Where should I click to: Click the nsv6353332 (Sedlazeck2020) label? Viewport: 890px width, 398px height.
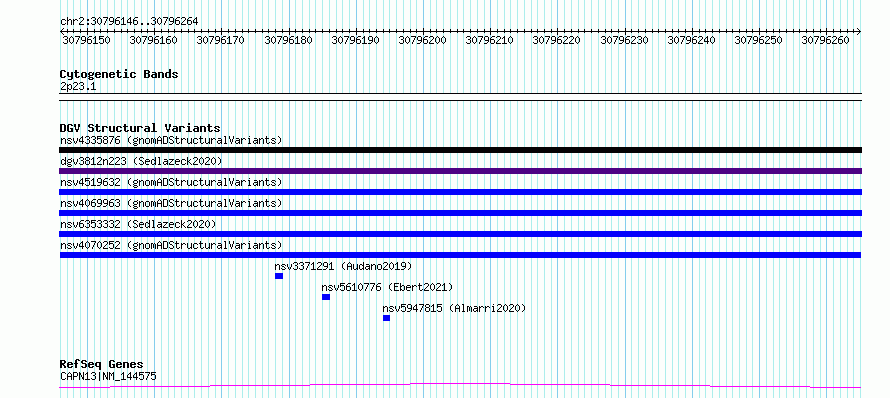tap(138, 224)
